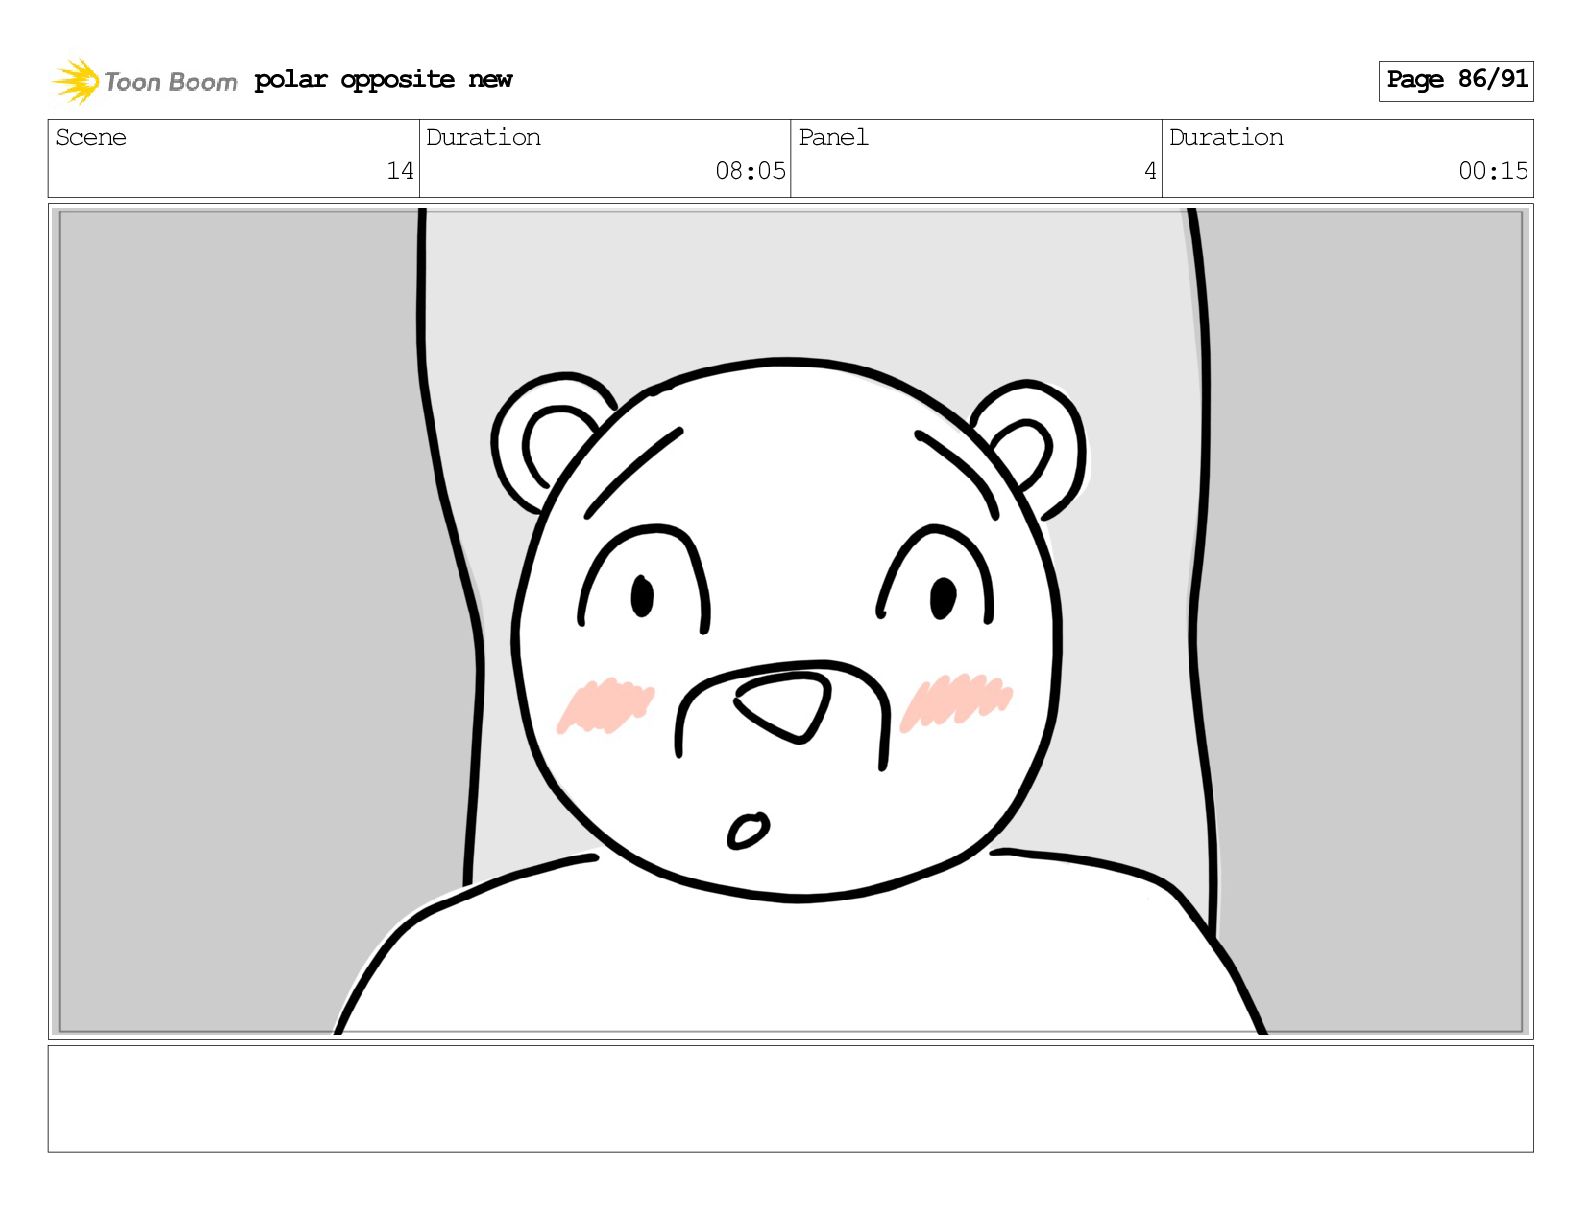1584x1224 pixels.
Task: Click the polar bear storyboard panel image
Action: pos(791,621)
